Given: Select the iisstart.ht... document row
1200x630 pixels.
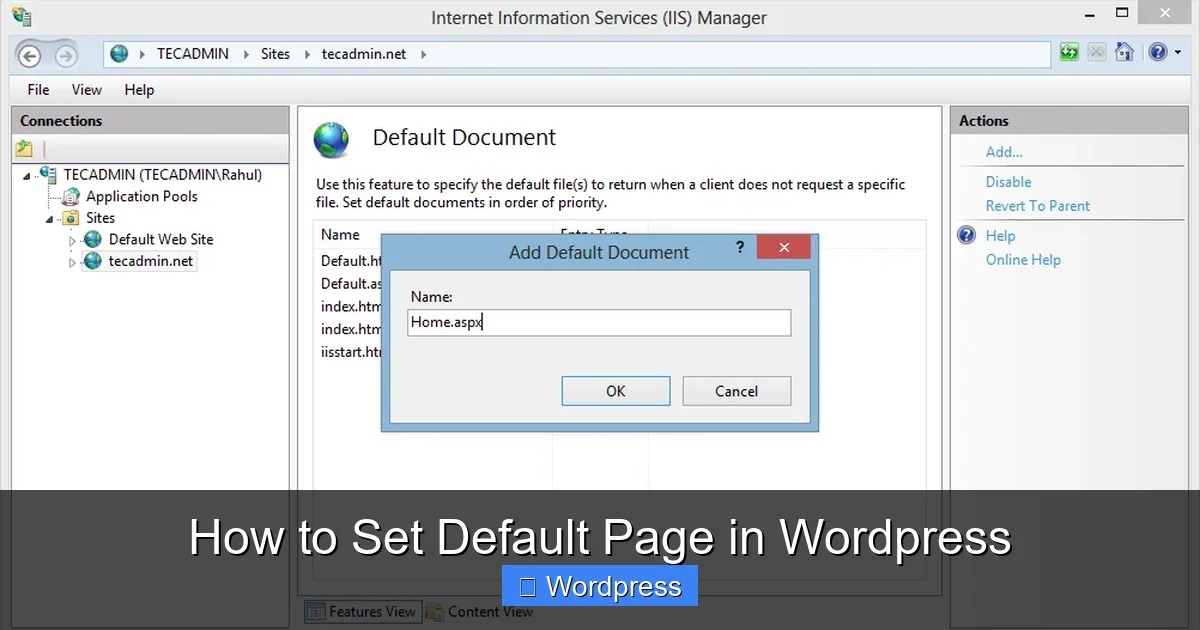Looking at the screenshot, I should tap(351, 352).
